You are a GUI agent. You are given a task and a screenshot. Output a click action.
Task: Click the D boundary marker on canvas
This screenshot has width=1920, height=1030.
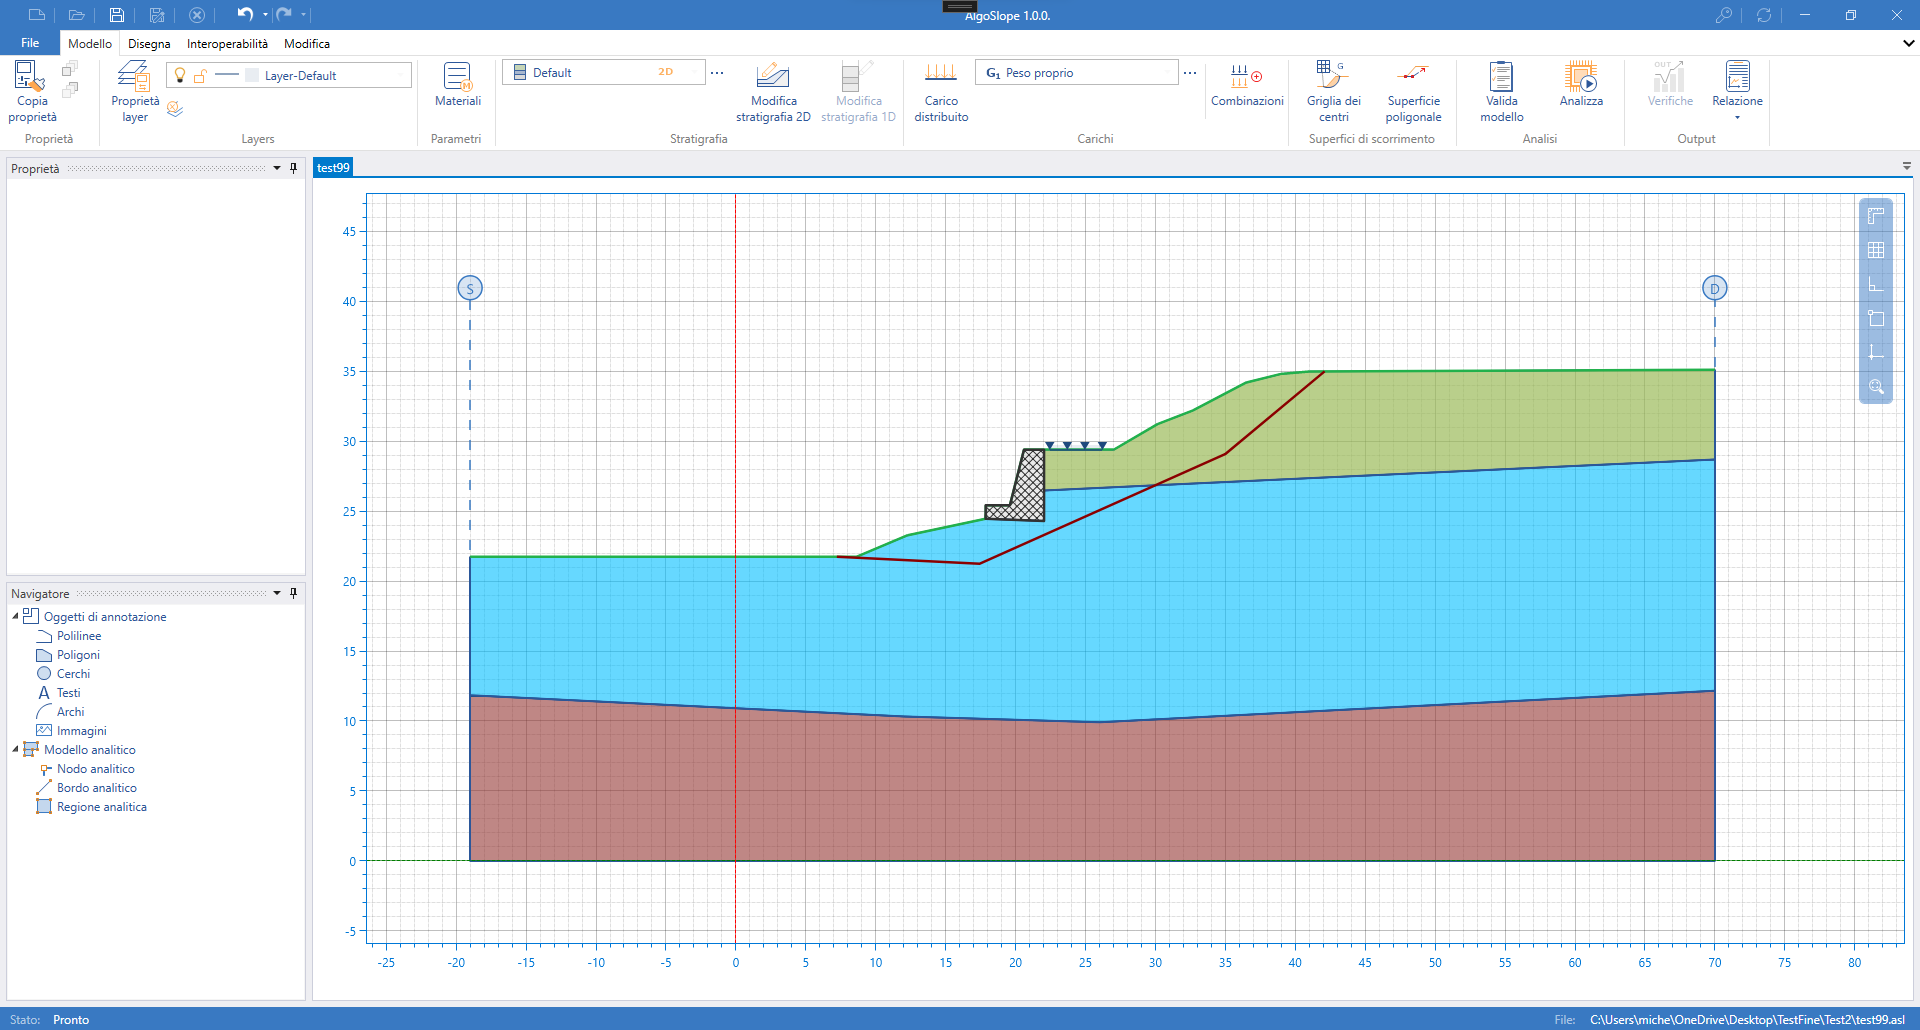[1714, 288]
